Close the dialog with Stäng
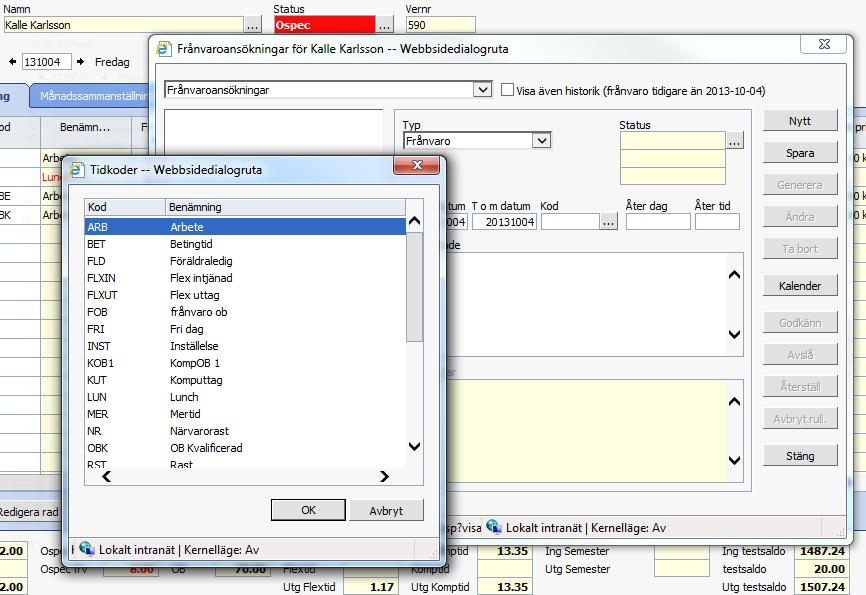 (800, 456)
